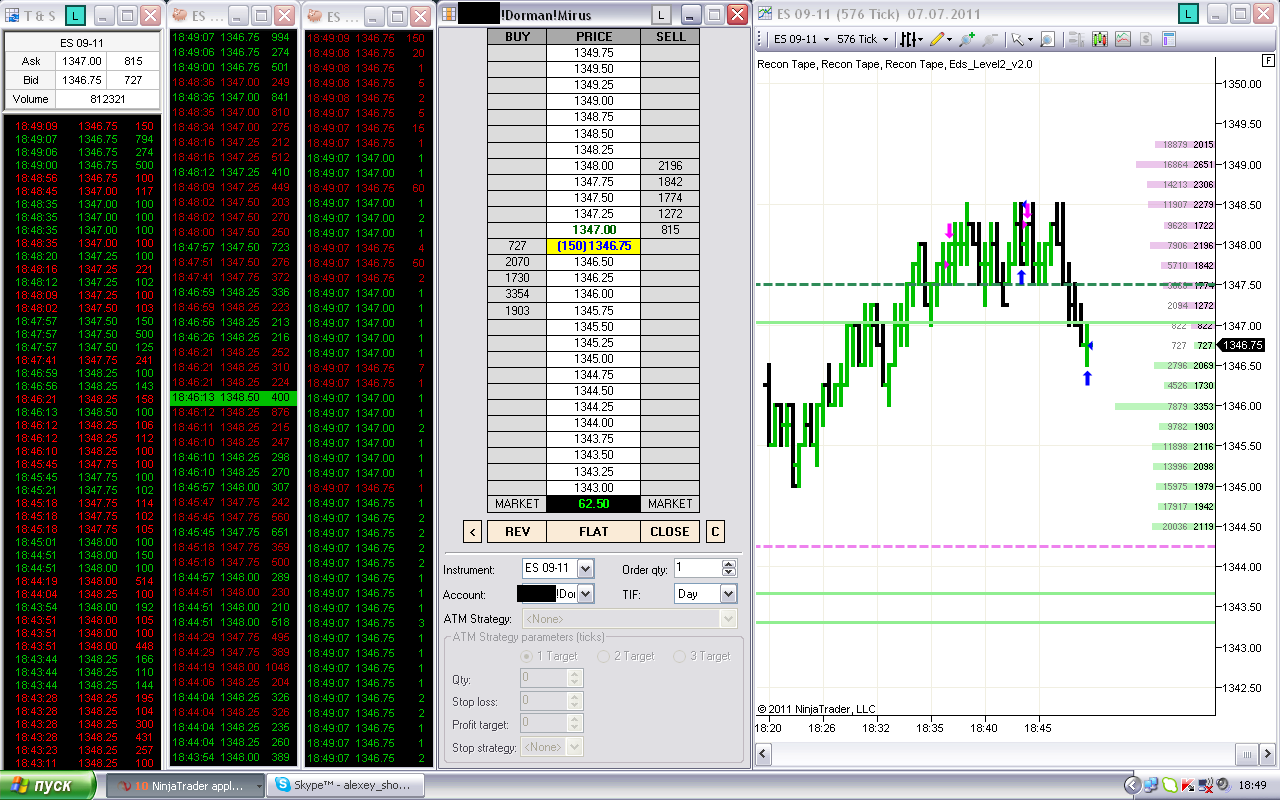1280x800 pixels.
Task: Click the buy cell showing 3354
Action: 517,293
